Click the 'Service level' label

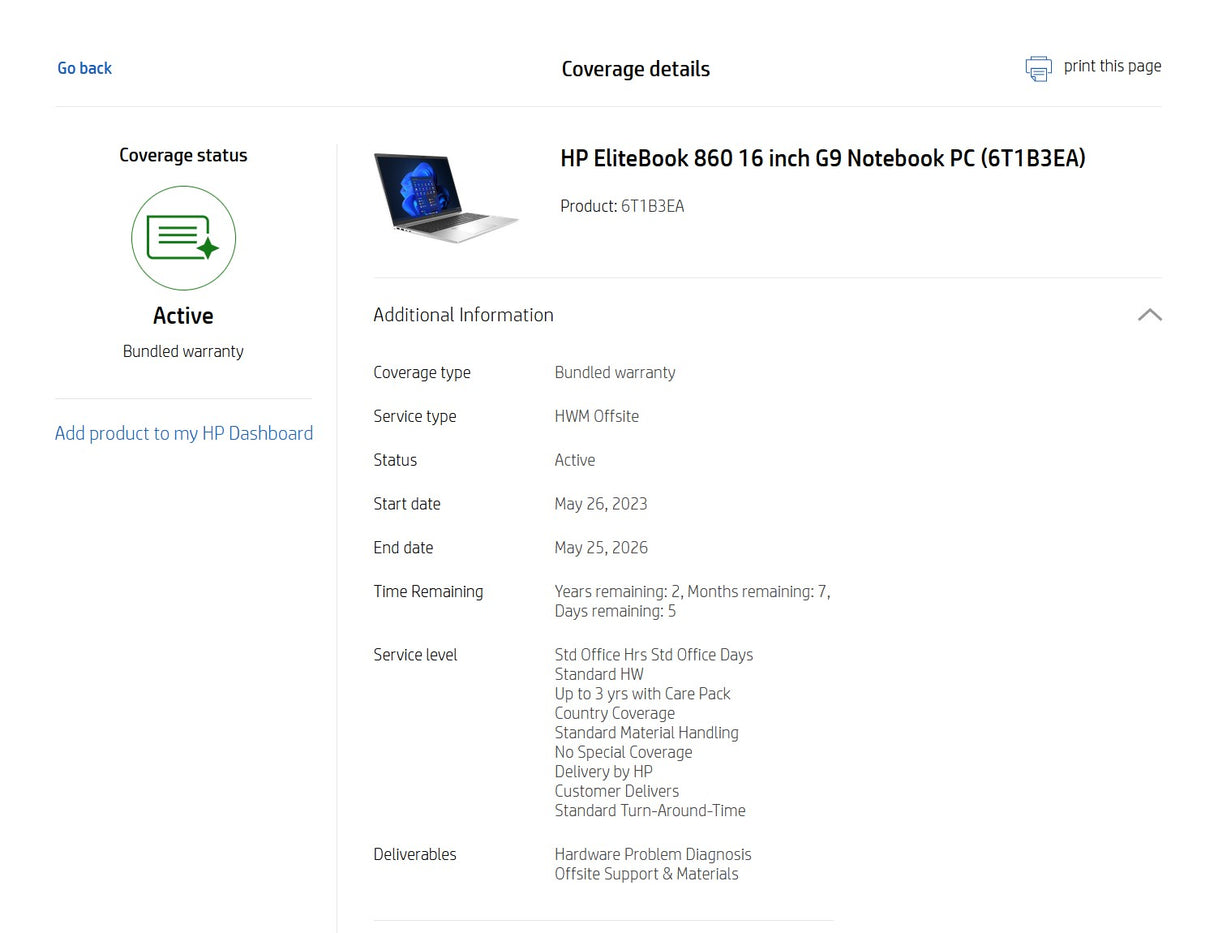pos(415,655)
